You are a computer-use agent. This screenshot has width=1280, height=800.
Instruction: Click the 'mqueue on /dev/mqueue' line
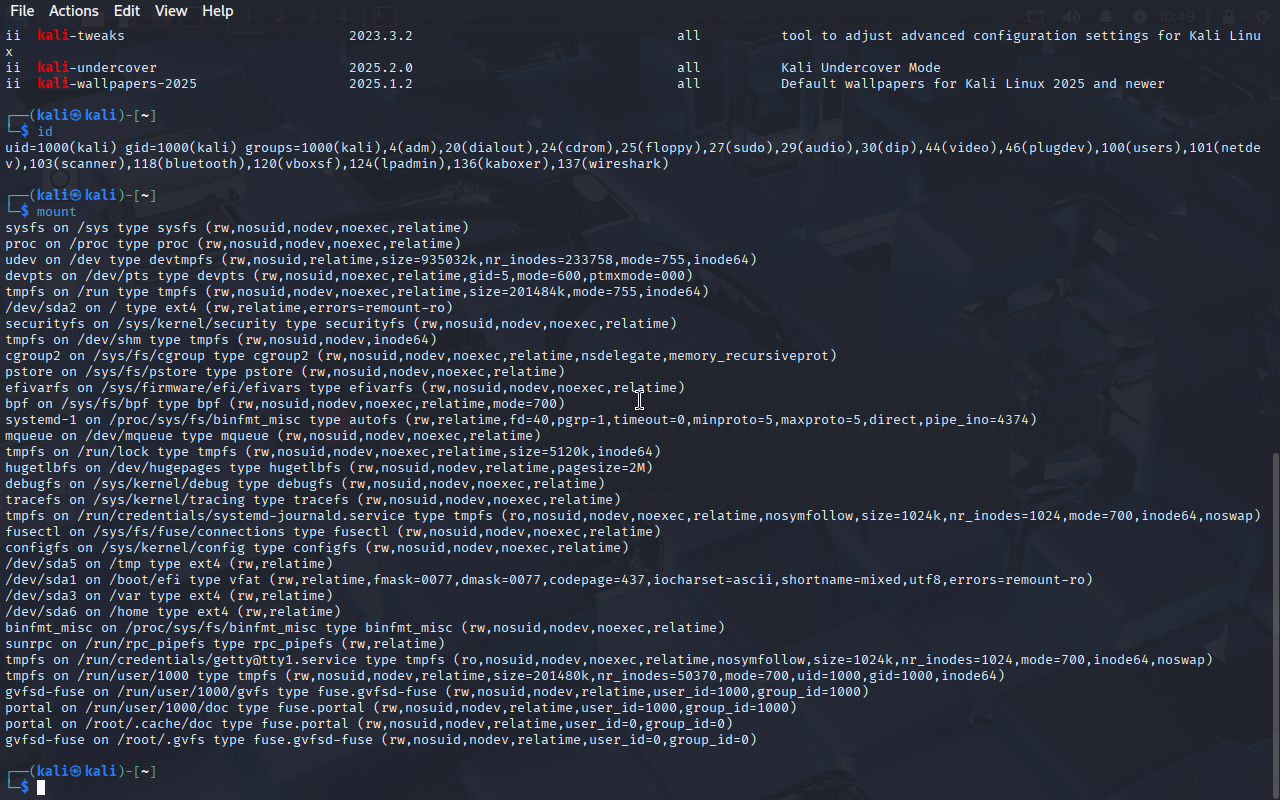click(x=273, y=435)
